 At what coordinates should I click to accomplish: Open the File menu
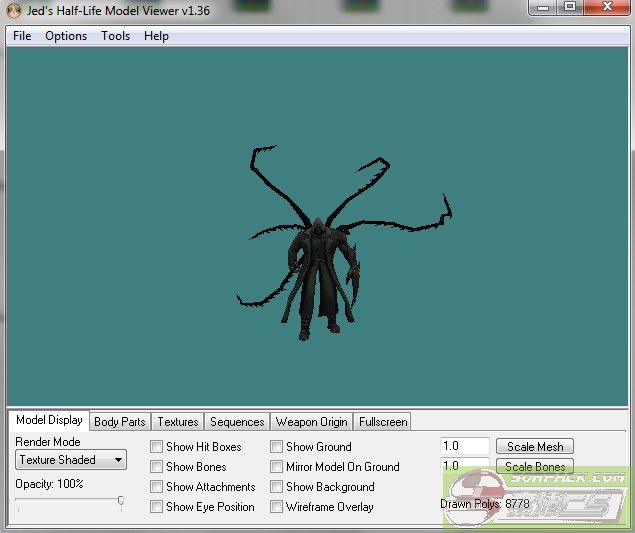click(22, 36)
